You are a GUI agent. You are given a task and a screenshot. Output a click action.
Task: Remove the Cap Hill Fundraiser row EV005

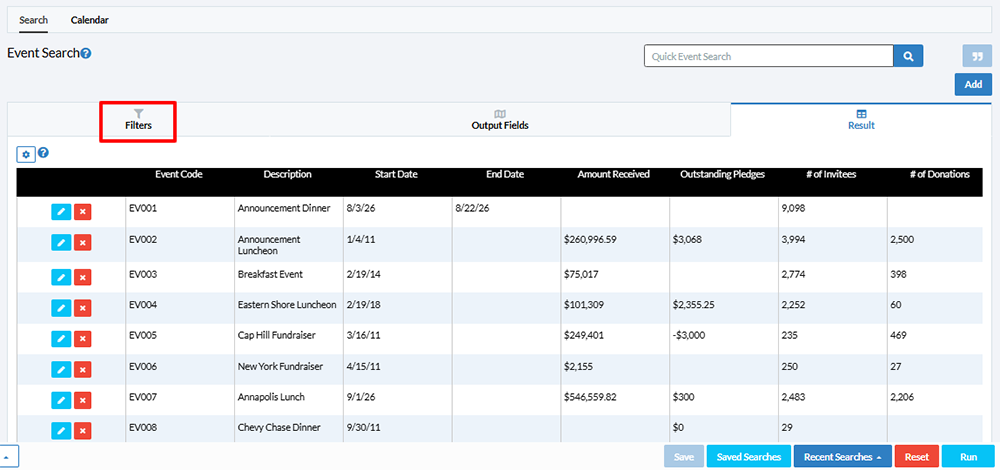click(82, 338)
